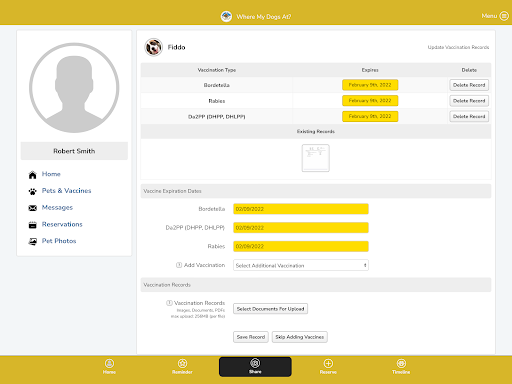This screenshot has width=512, height=384.
Task: Click the help icon beside Add Vaccination
Action: [179, 265]
